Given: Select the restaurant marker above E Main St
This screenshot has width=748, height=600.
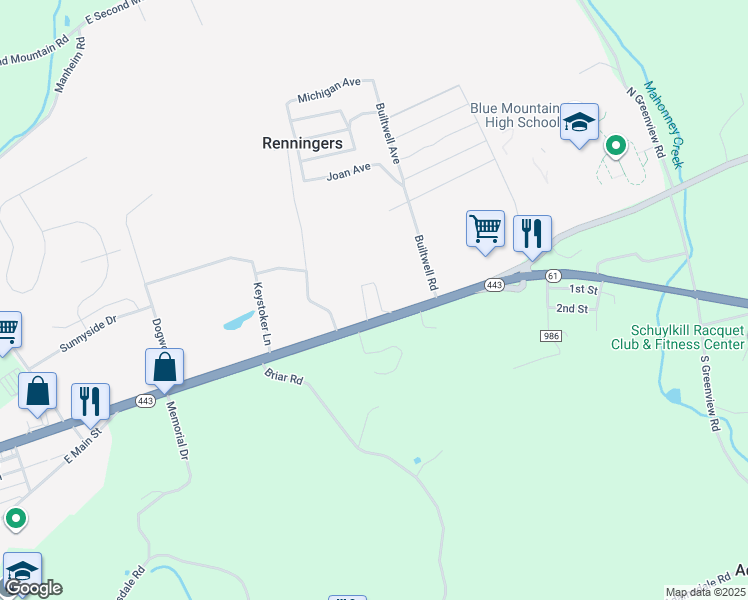Looking at the screenshot, I should point(90,403).
